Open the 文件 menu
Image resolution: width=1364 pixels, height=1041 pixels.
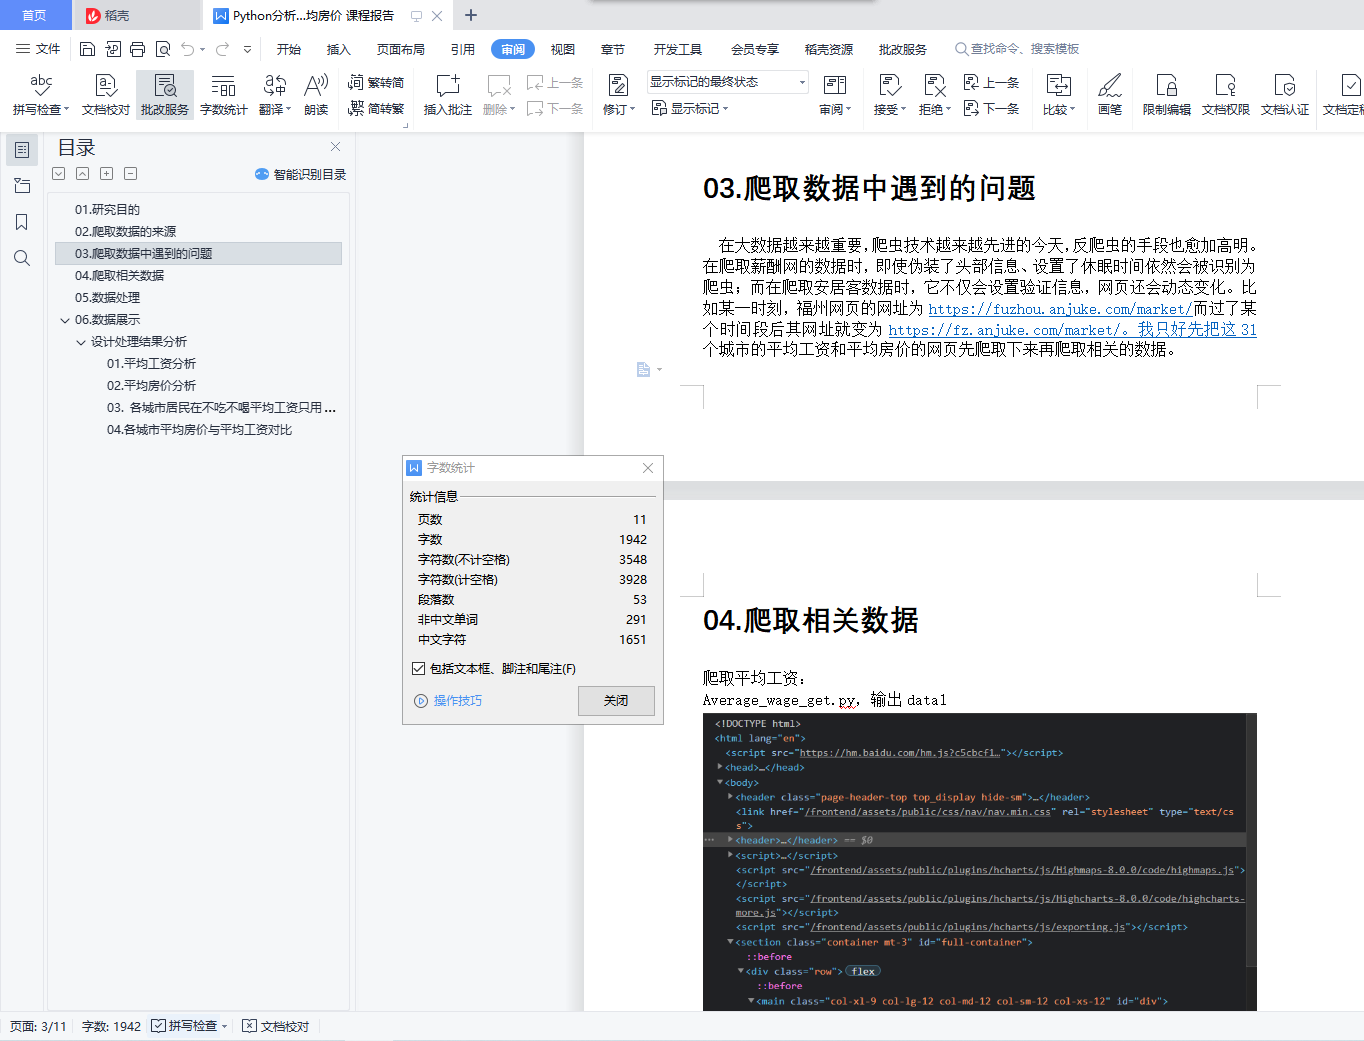[38, 49]
